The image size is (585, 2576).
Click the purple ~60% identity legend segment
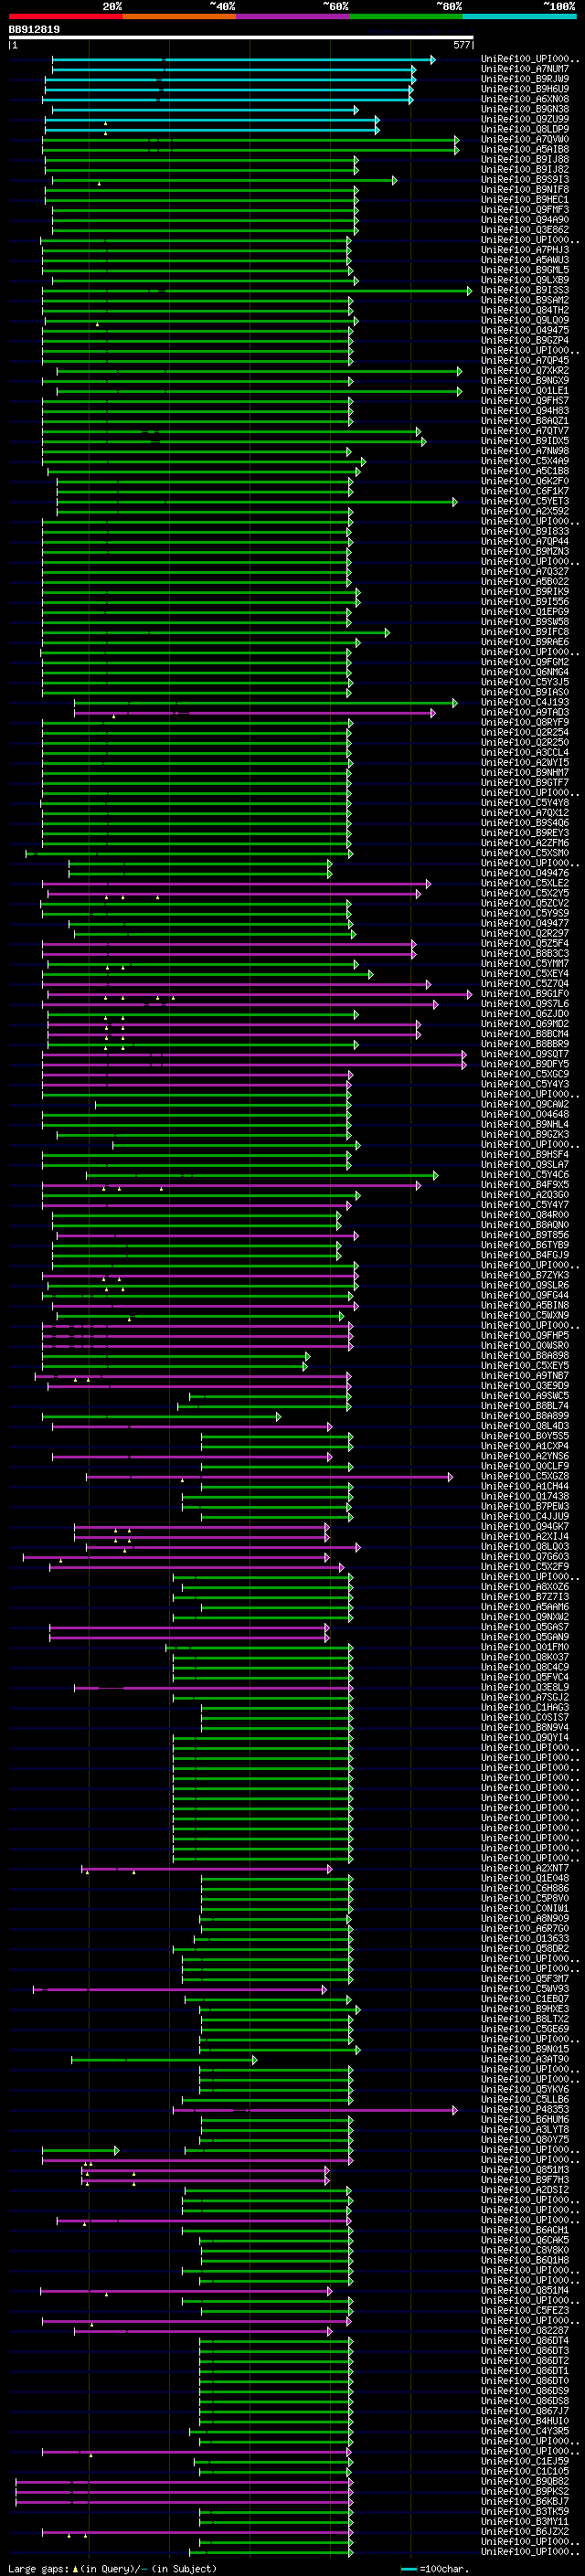292,16
